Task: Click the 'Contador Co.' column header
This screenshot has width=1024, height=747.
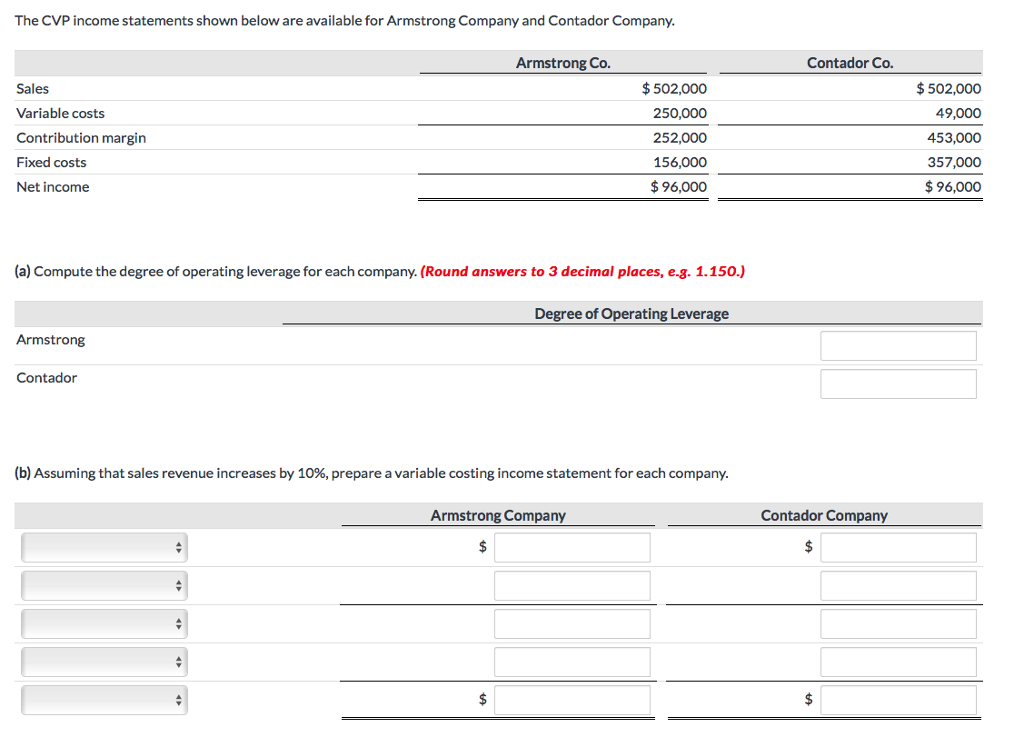Action: coord(850,63)
